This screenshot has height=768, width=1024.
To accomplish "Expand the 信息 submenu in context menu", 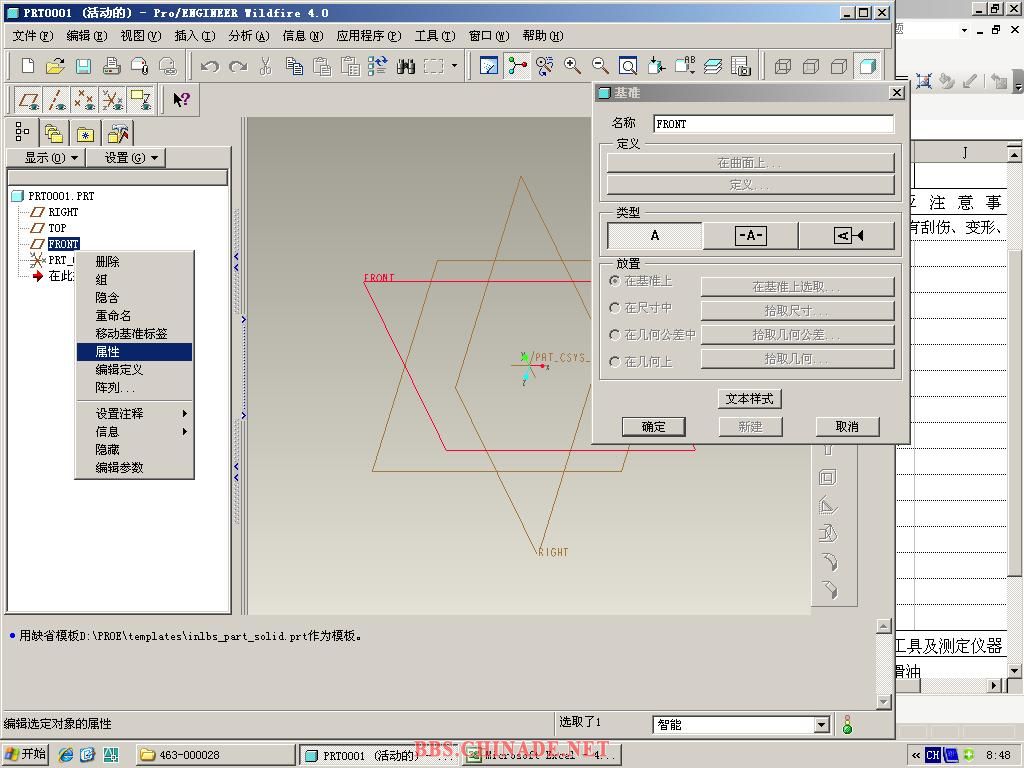I will pyautogui.click(x=135, y=432).
